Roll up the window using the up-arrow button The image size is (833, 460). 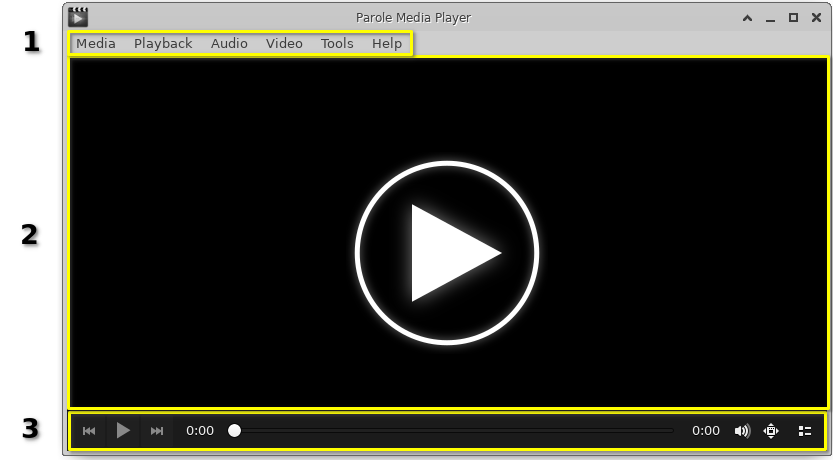coord(747,18)
